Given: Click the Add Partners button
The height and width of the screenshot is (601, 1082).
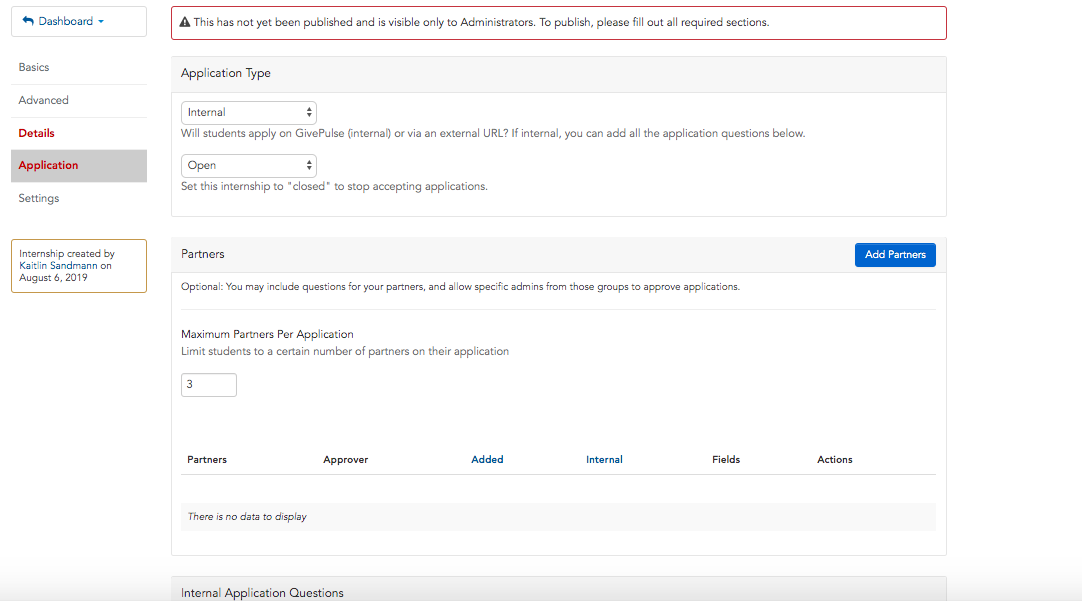Looking at the screenshot, I should click(x=895, y=255).
